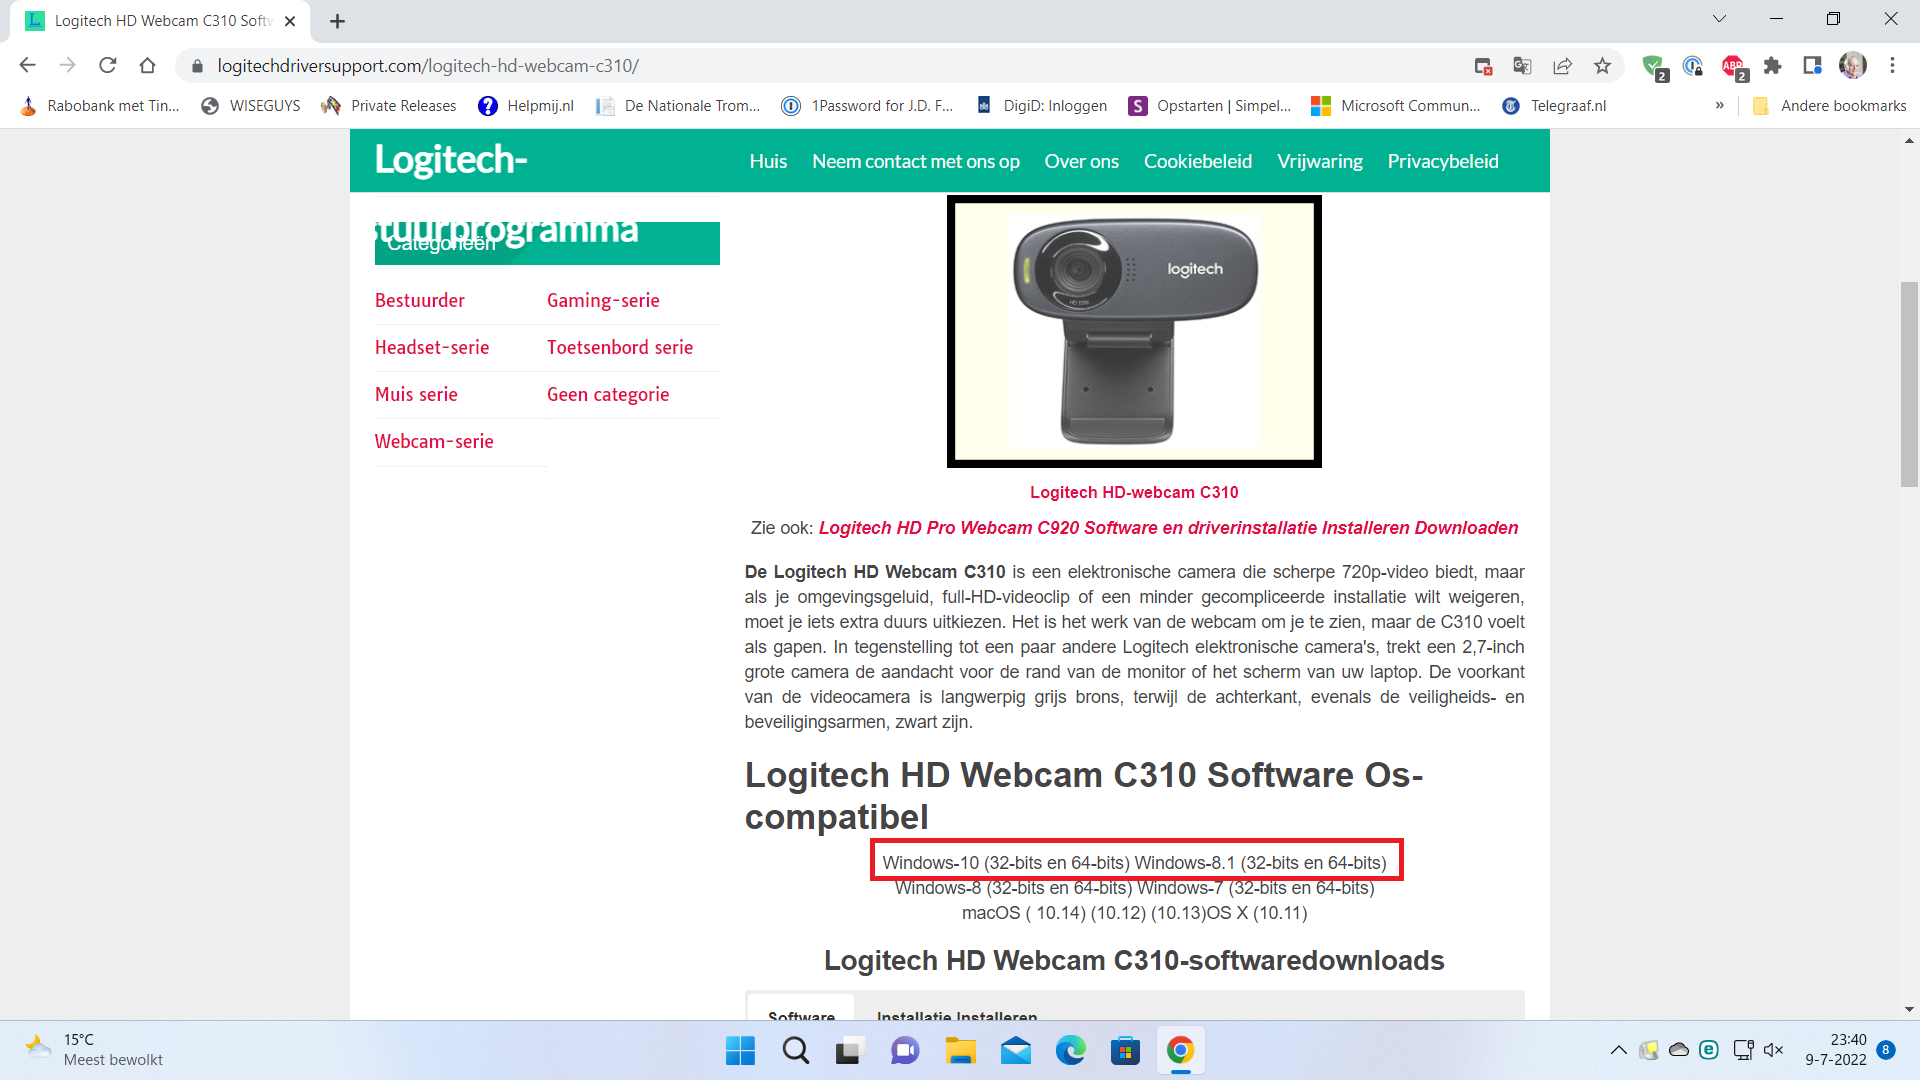Open the DigiD: Inloggen bookmark
The image size is (1920, 1080).
tap(1042, 106)
